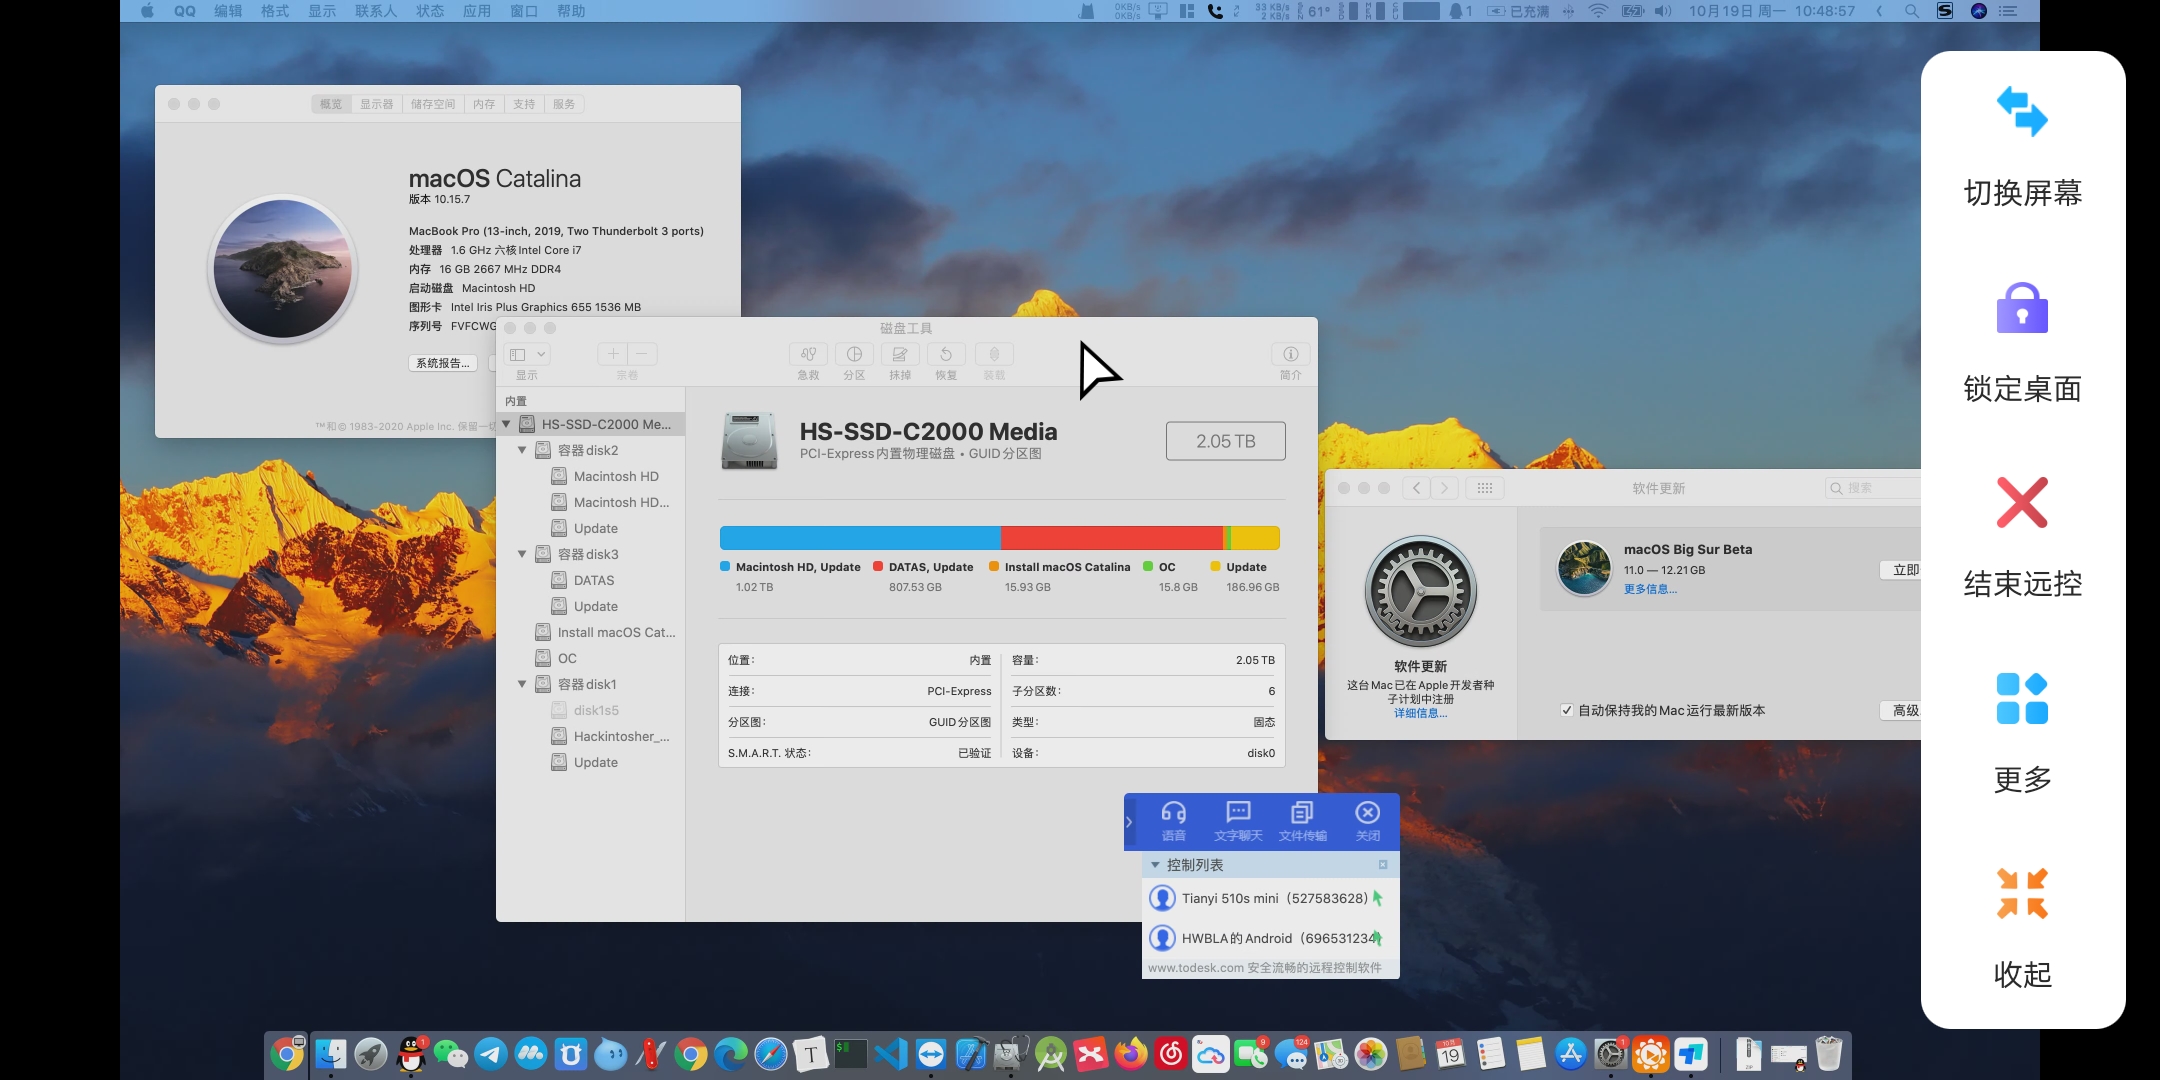The height and width of the screenshot is (1080, 2160).
Task: Open the 编辑 menu in the menu bar
Action: click(228, 11)
